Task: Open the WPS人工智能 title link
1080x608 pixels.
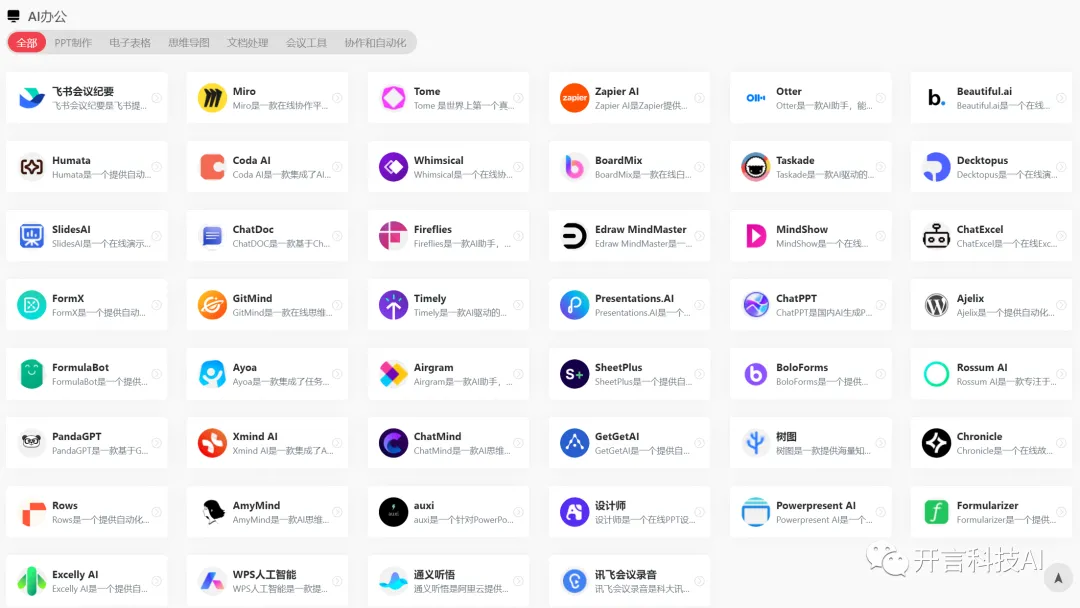Action: click(x=264, y=574)
